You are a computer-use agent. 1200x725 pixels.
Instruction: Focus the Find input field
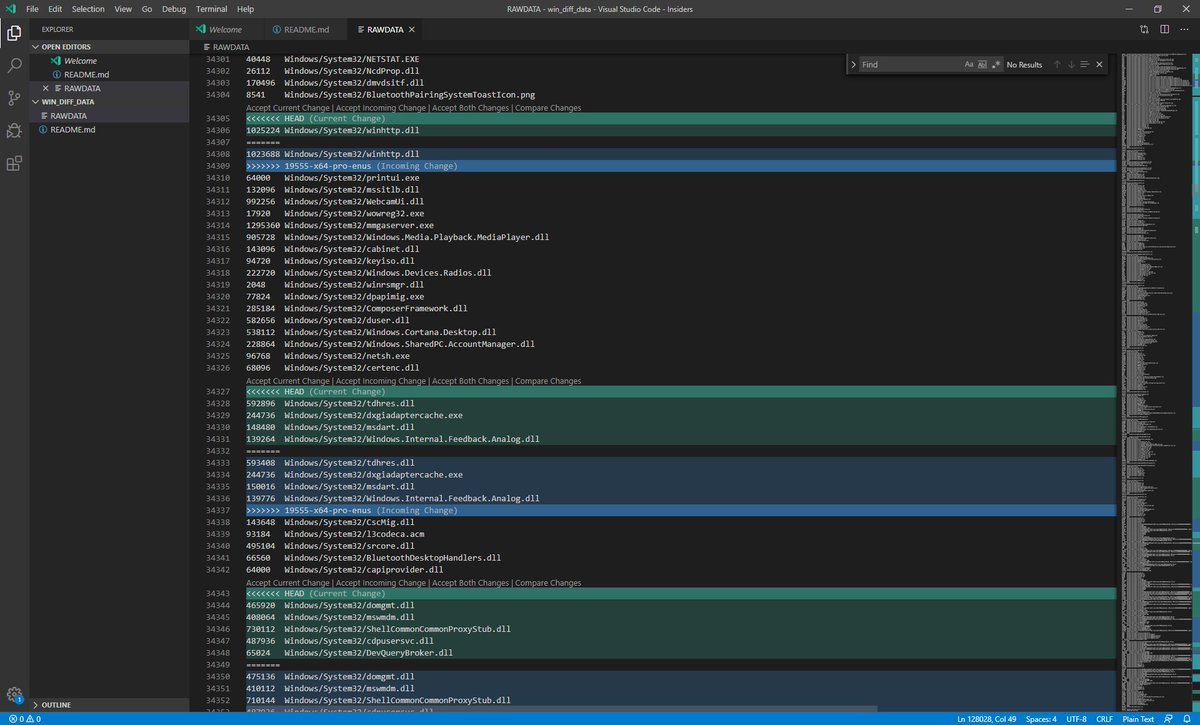tap(910, 64)
